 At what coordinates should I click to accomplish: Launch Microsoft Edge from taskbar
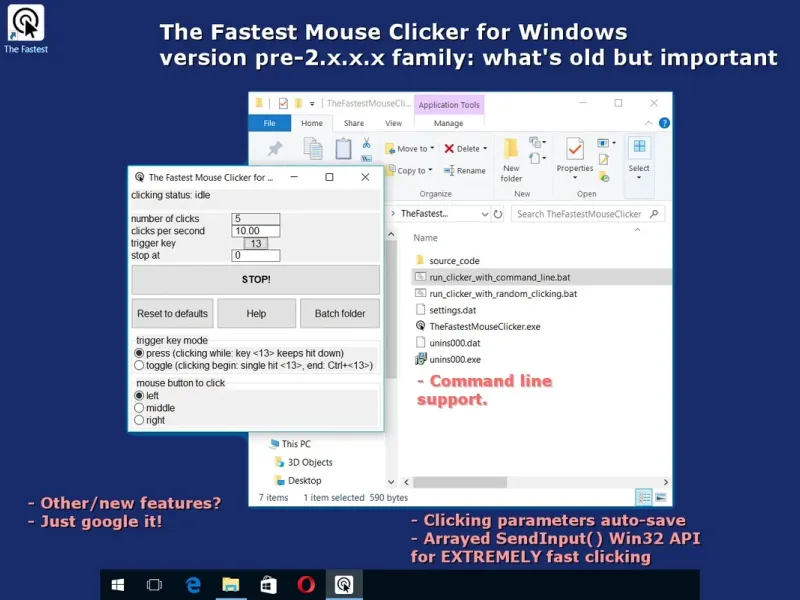tap(193, 585)
